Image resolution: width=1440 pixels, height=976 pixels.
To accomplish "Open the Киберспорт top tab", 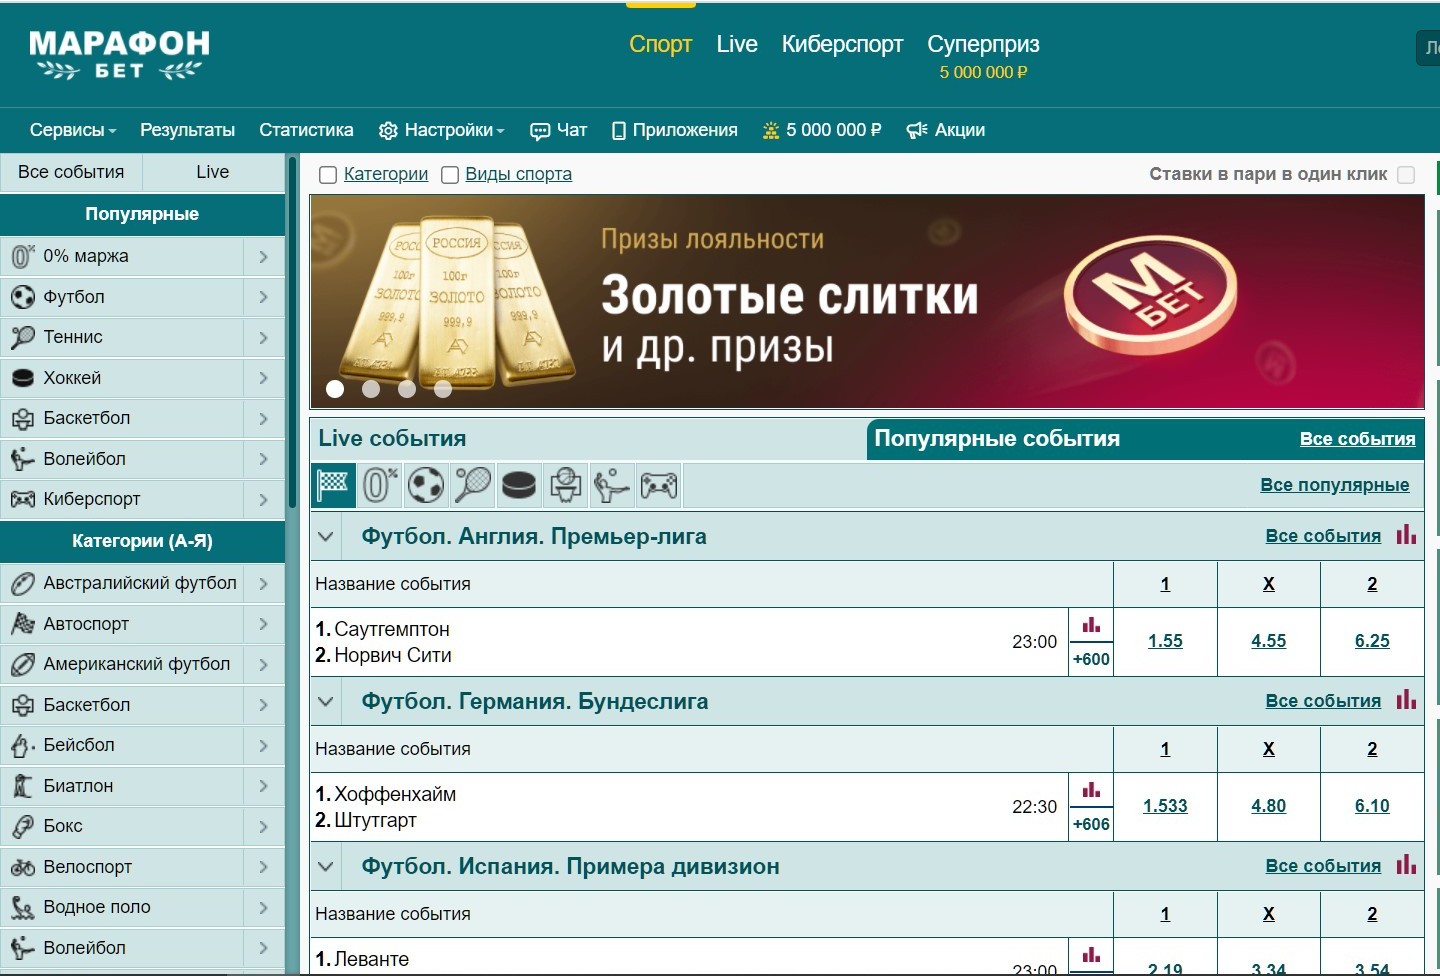I will 842,44.
